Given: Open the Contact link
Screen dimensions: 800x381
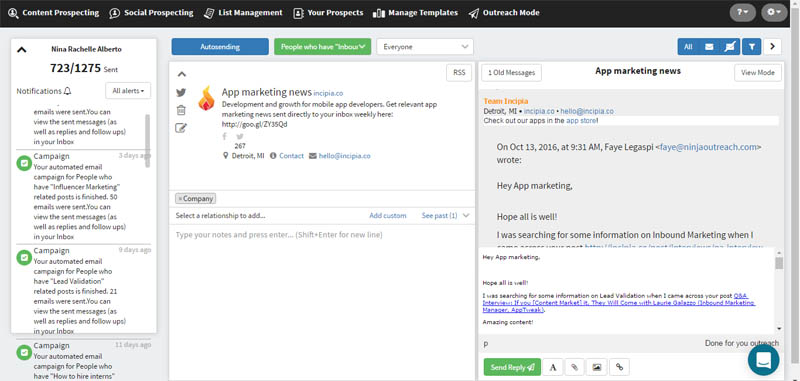Looking at the screenshot, I should pyautogui.click(x=291, y=156).
